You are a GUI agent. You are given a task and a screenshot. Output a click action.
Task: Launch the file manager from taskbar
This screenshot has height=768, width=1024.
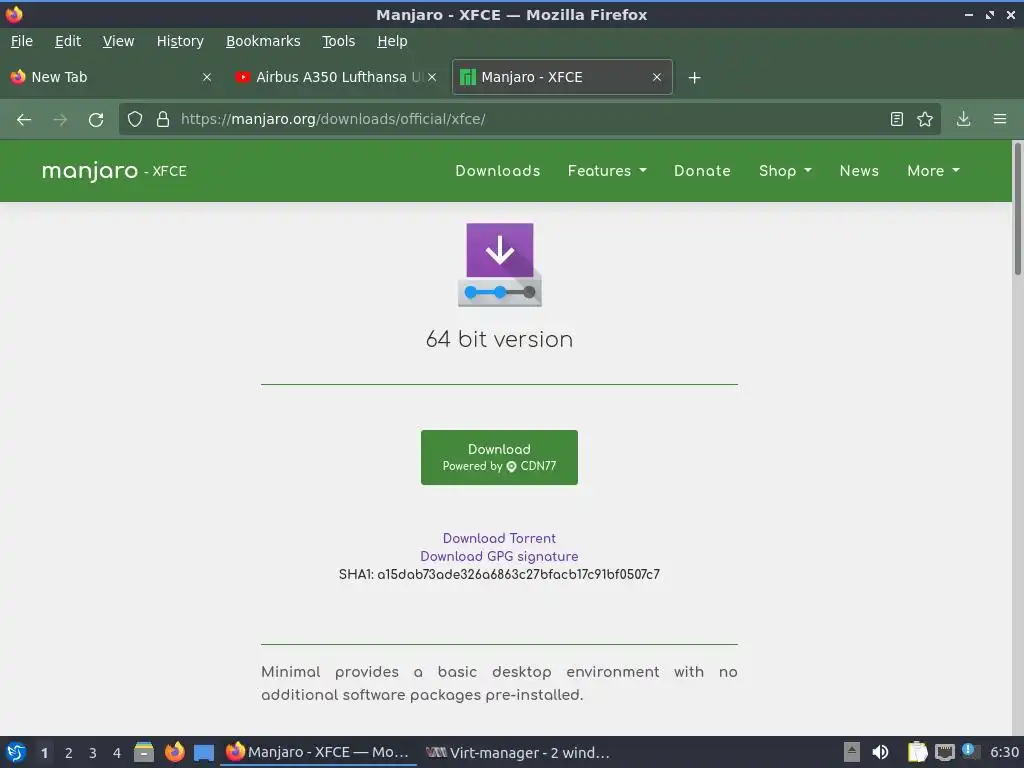144,752
